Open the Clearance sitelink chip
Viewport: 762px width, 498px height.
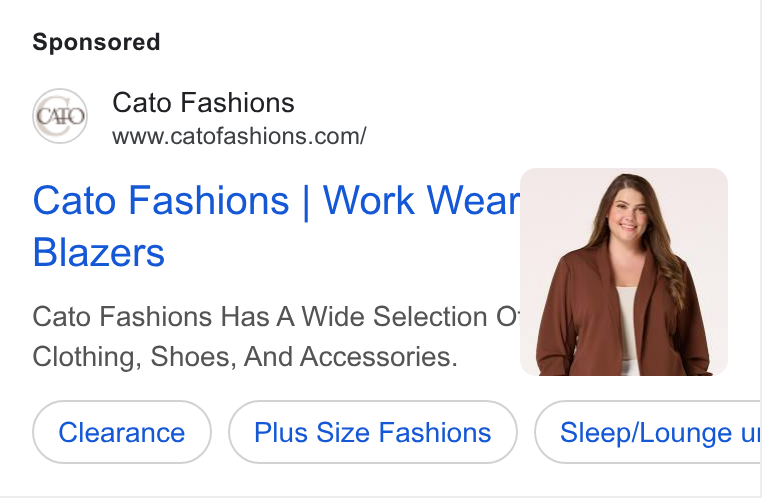tap(121, 432)
